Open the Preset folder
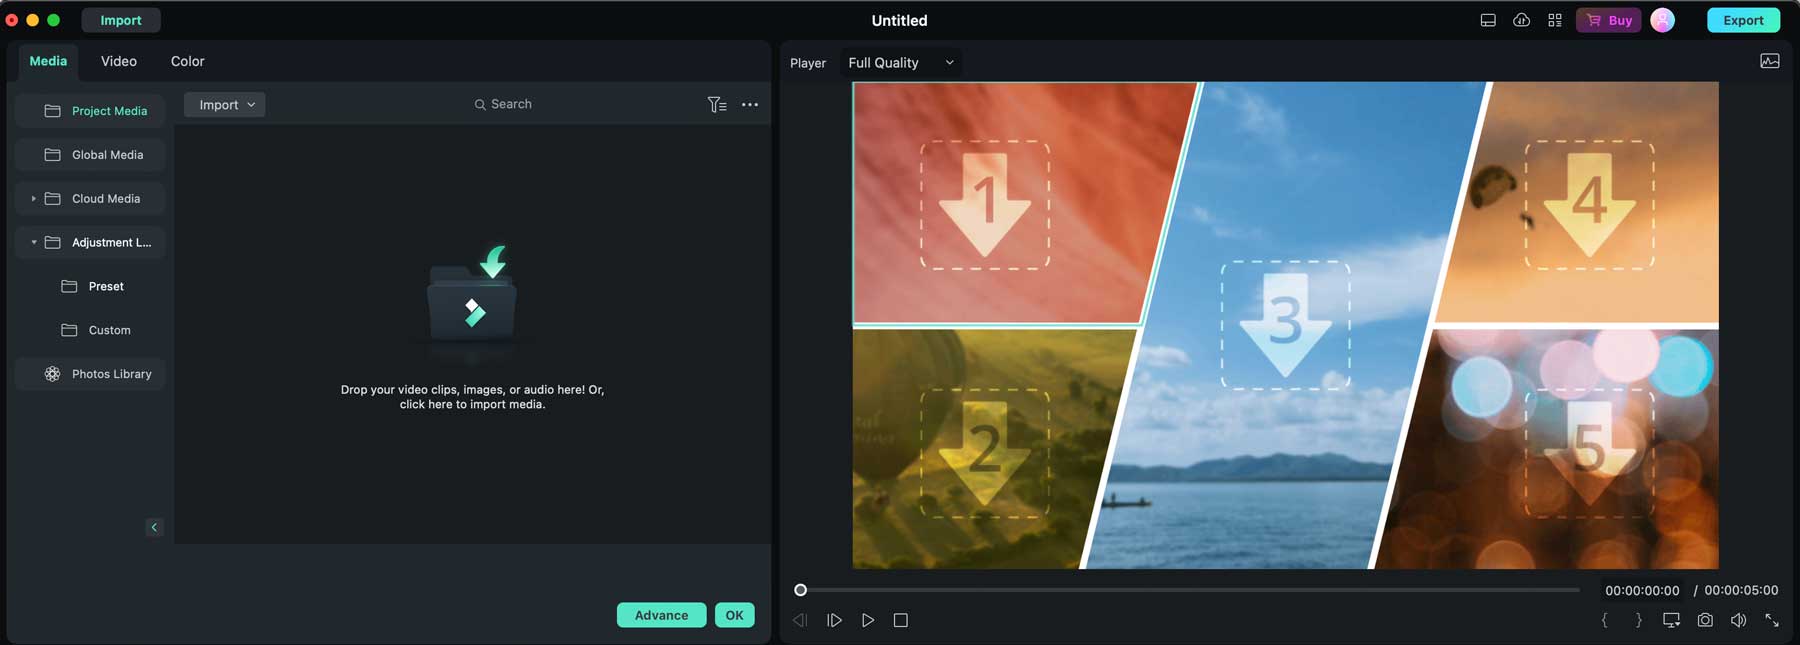This screenshot has height=645, width=1800. pos(92,286)
